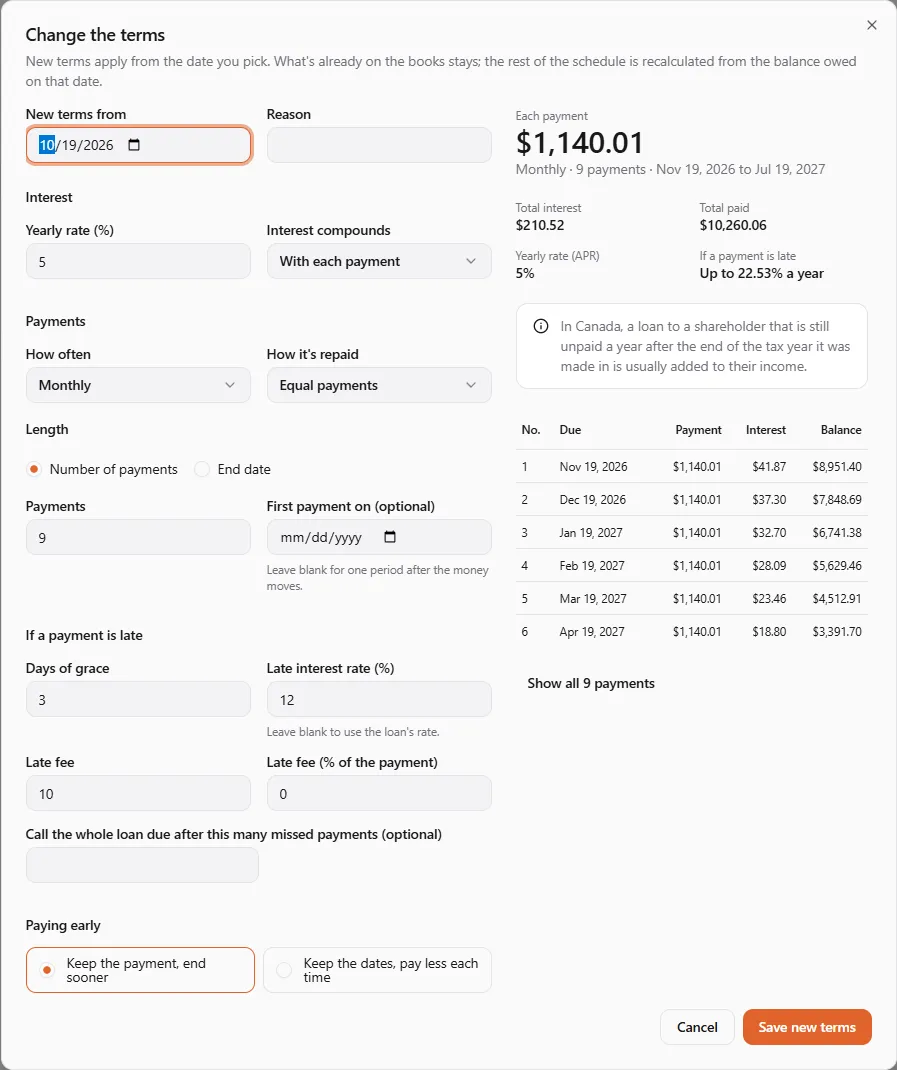Viewport: 897px width, 1070px height.
Task: Click the missed payments call-due field
Action: (142, 865)
